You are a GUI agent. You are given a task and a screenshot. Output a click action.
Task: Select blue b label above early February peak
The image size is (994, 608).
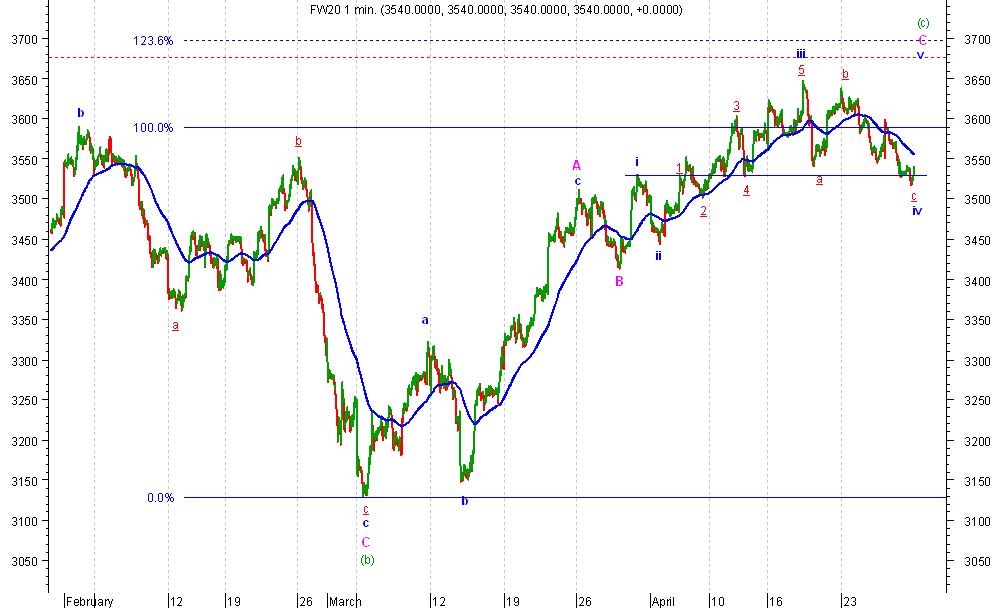point(81,113)
